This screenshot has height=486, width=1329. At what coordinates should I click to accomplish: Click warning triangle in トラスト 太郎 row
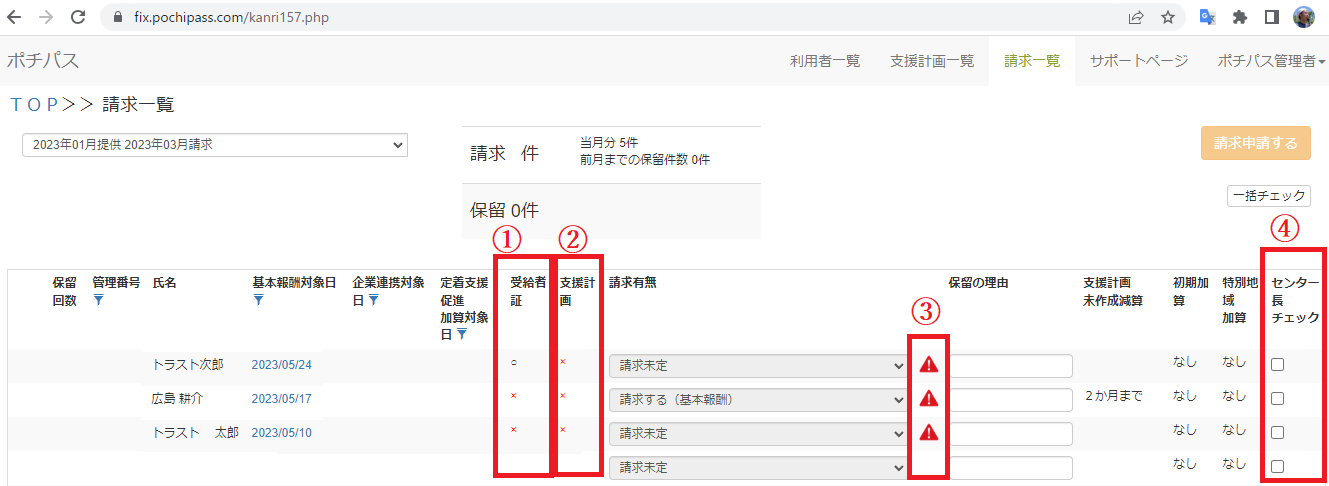(929, 432)
